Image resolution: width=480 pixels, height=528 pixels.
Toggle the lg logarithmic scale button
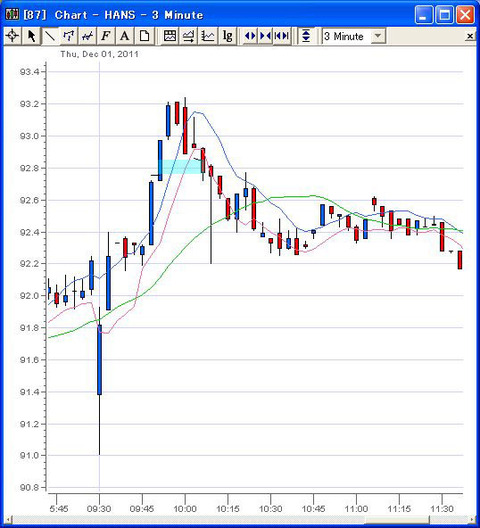point(227,36)
